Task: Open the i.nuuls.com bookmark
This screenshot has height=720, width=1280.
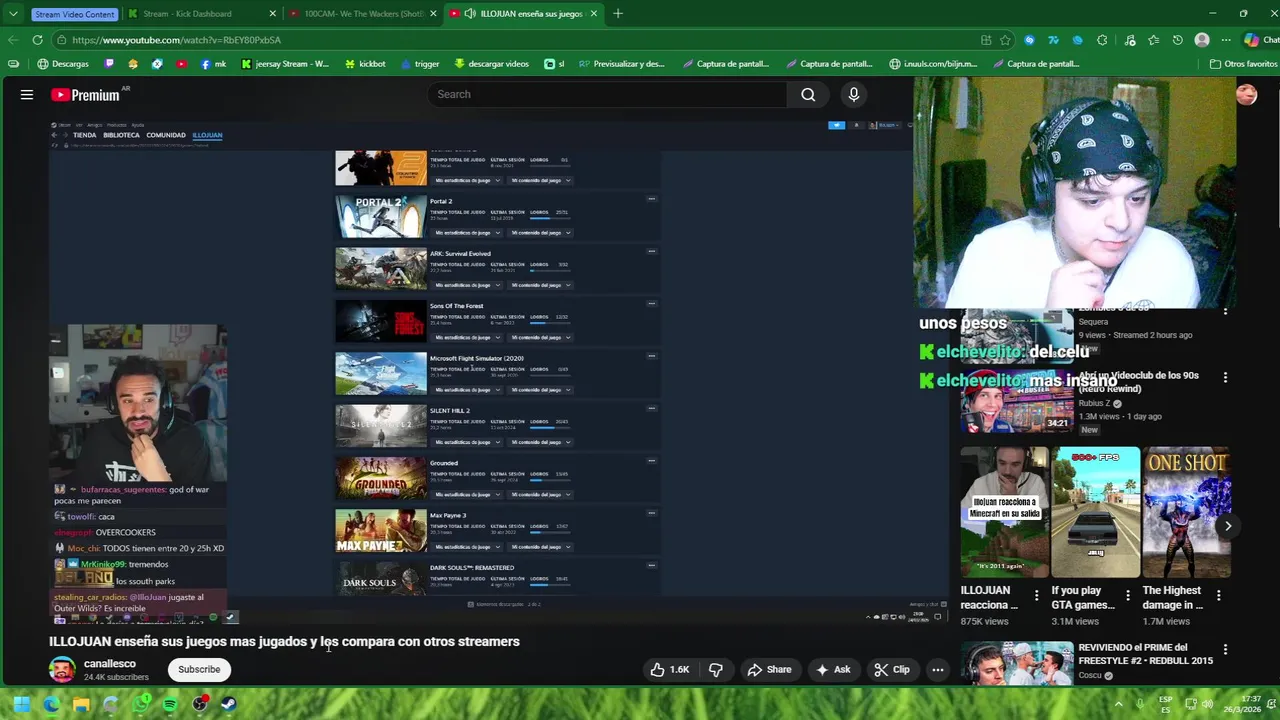Action: click(933, 64)
